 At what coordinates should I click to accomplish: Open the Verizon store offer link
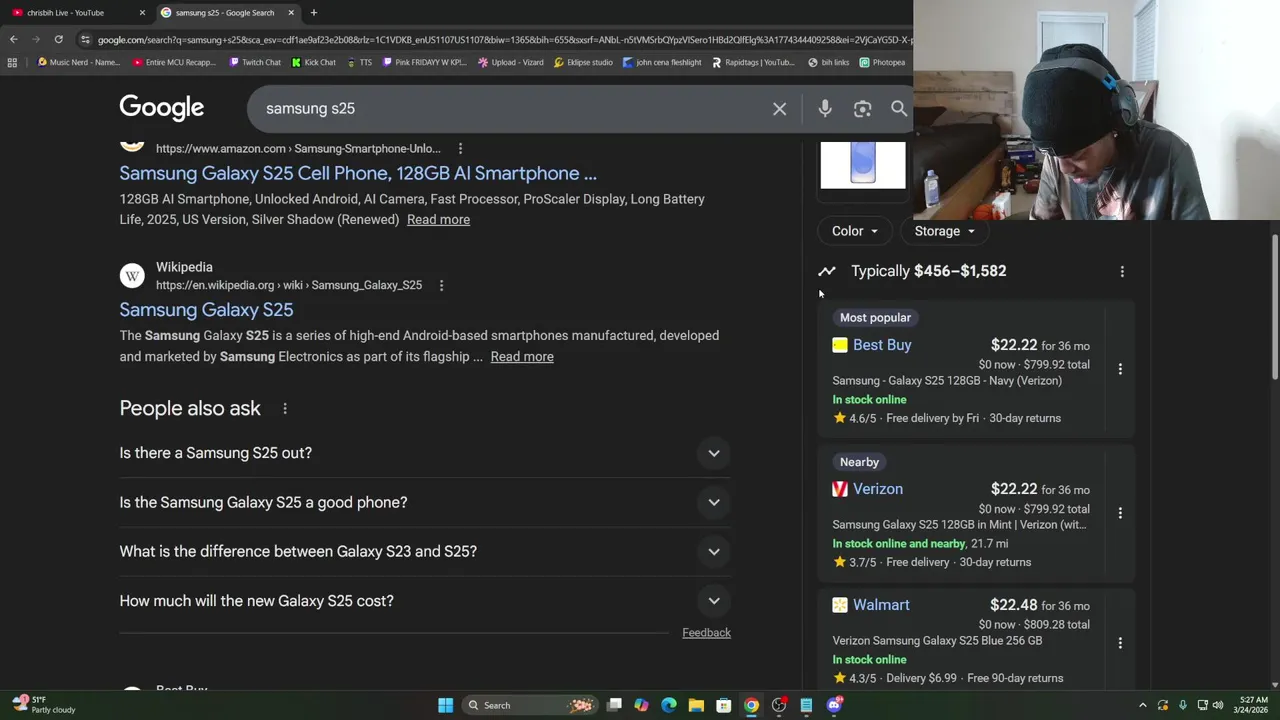[x=878, y=489]
